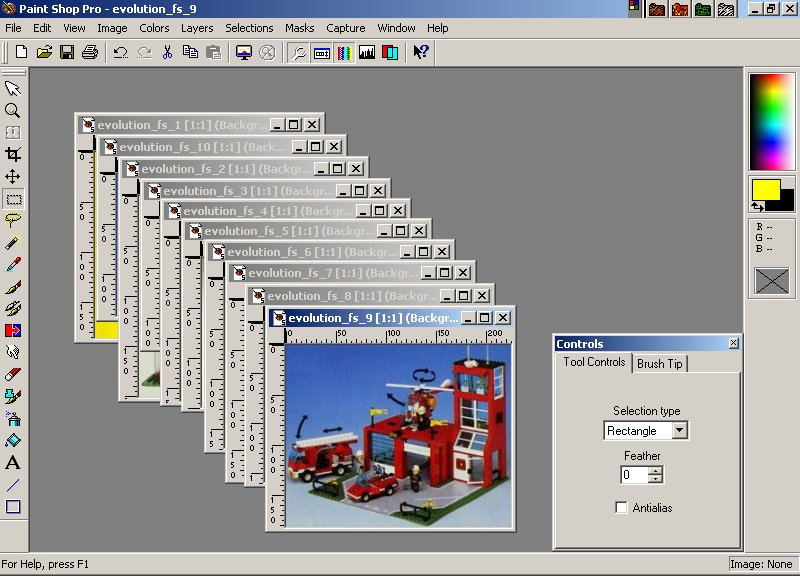This screenshot has width=800, height=576.
Task: Open the full screen preview
Action: (x=243, y=52)
